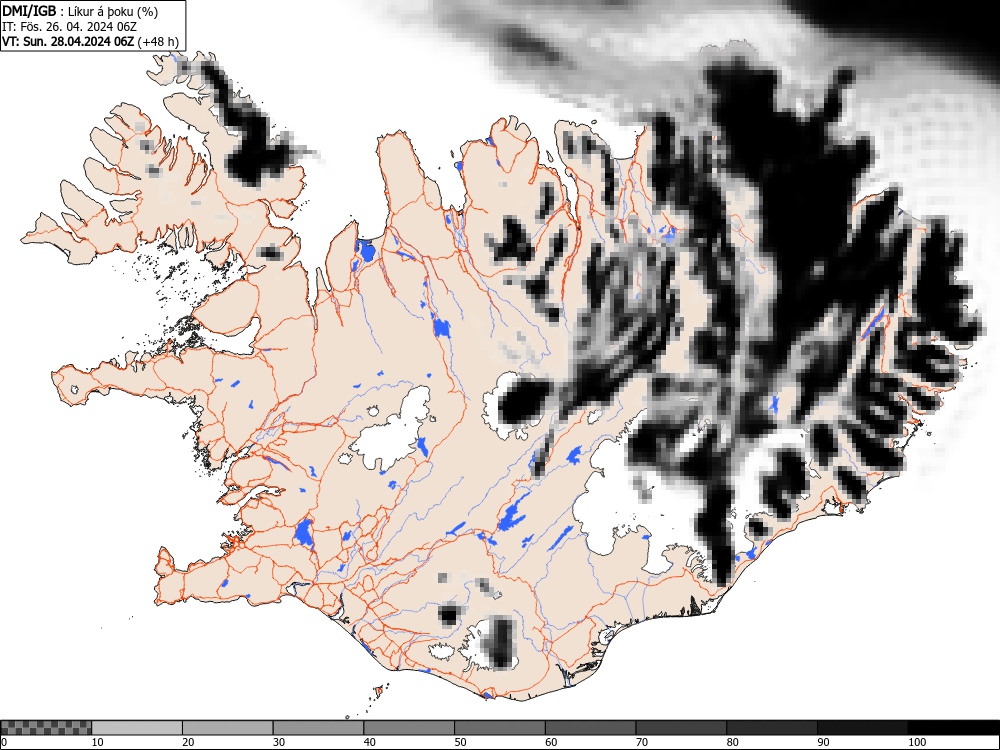Click the "100" legend tick label
The image size is (1000, 750).
click(916, 742)
